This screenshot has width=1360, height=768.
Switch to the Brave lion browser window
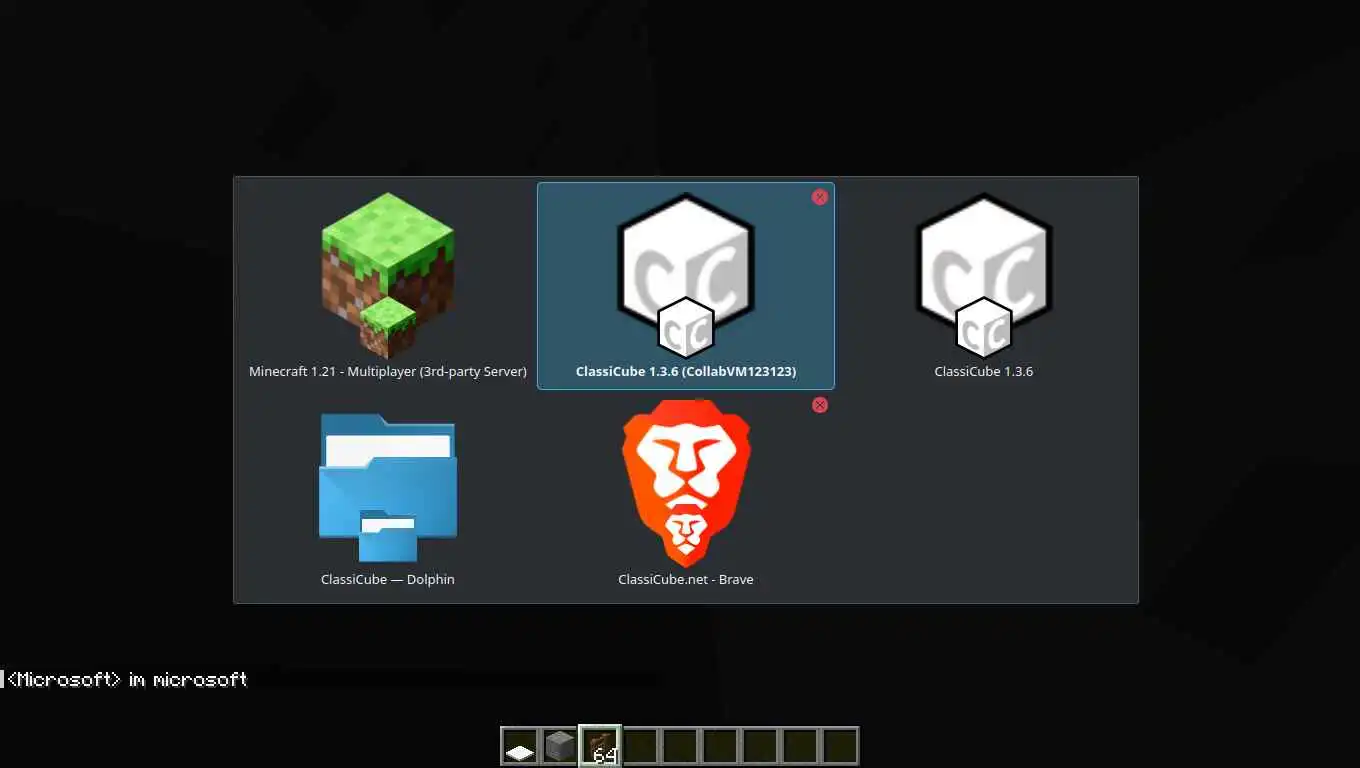pos(686,483)
